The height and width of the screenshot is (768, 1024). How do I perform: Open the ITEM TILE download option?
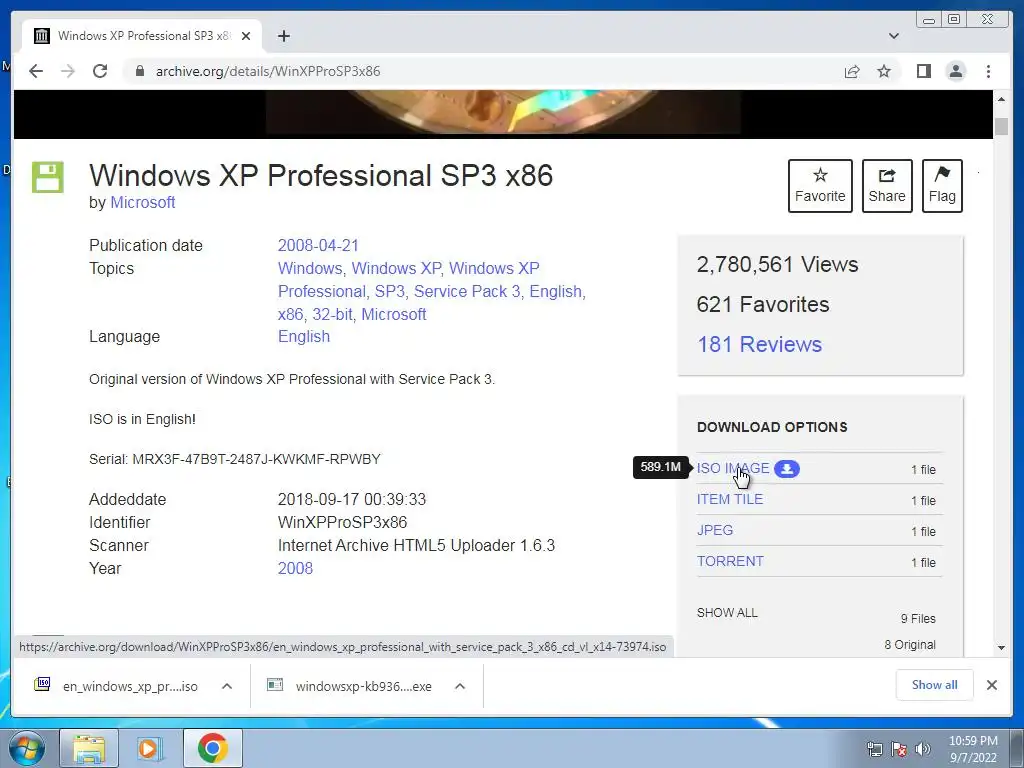point(729,499)
